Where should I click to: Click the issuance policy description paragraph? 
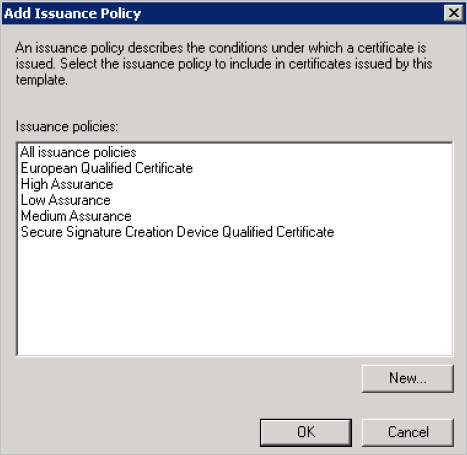coord(224,64)
